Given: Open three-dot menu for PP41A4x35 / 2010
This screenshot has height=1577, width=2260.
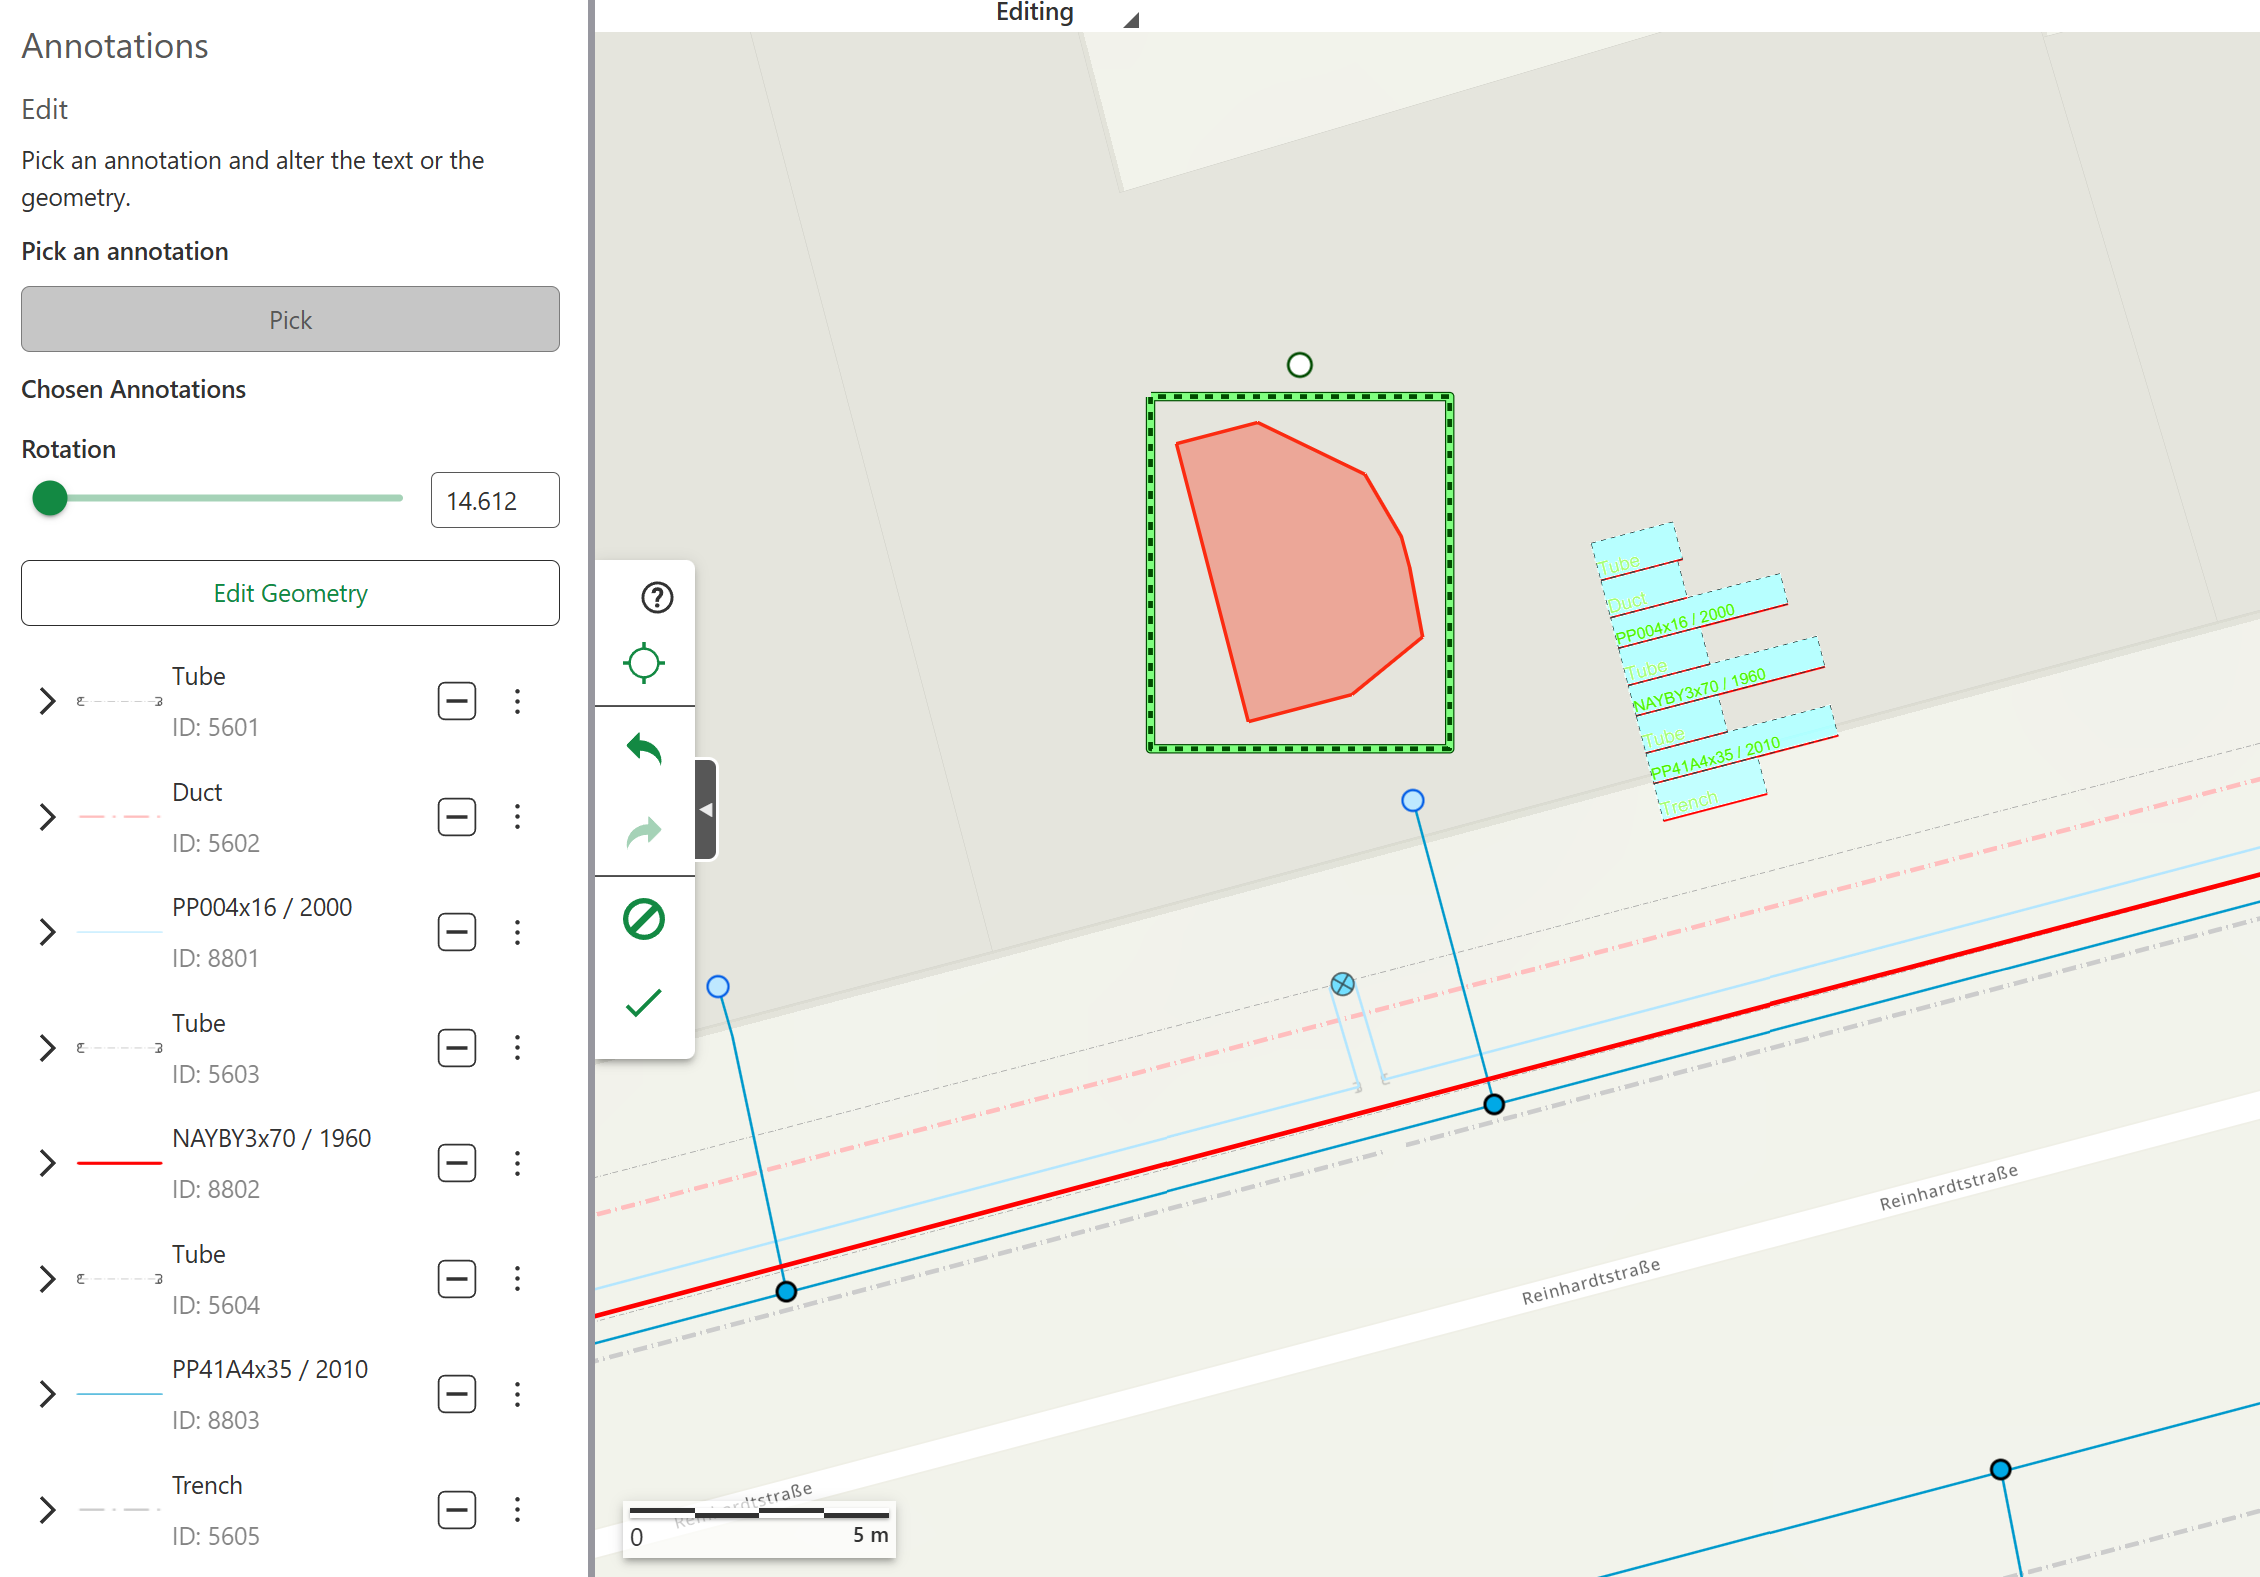Looking at the screenshot, I should pos(517,1394).
